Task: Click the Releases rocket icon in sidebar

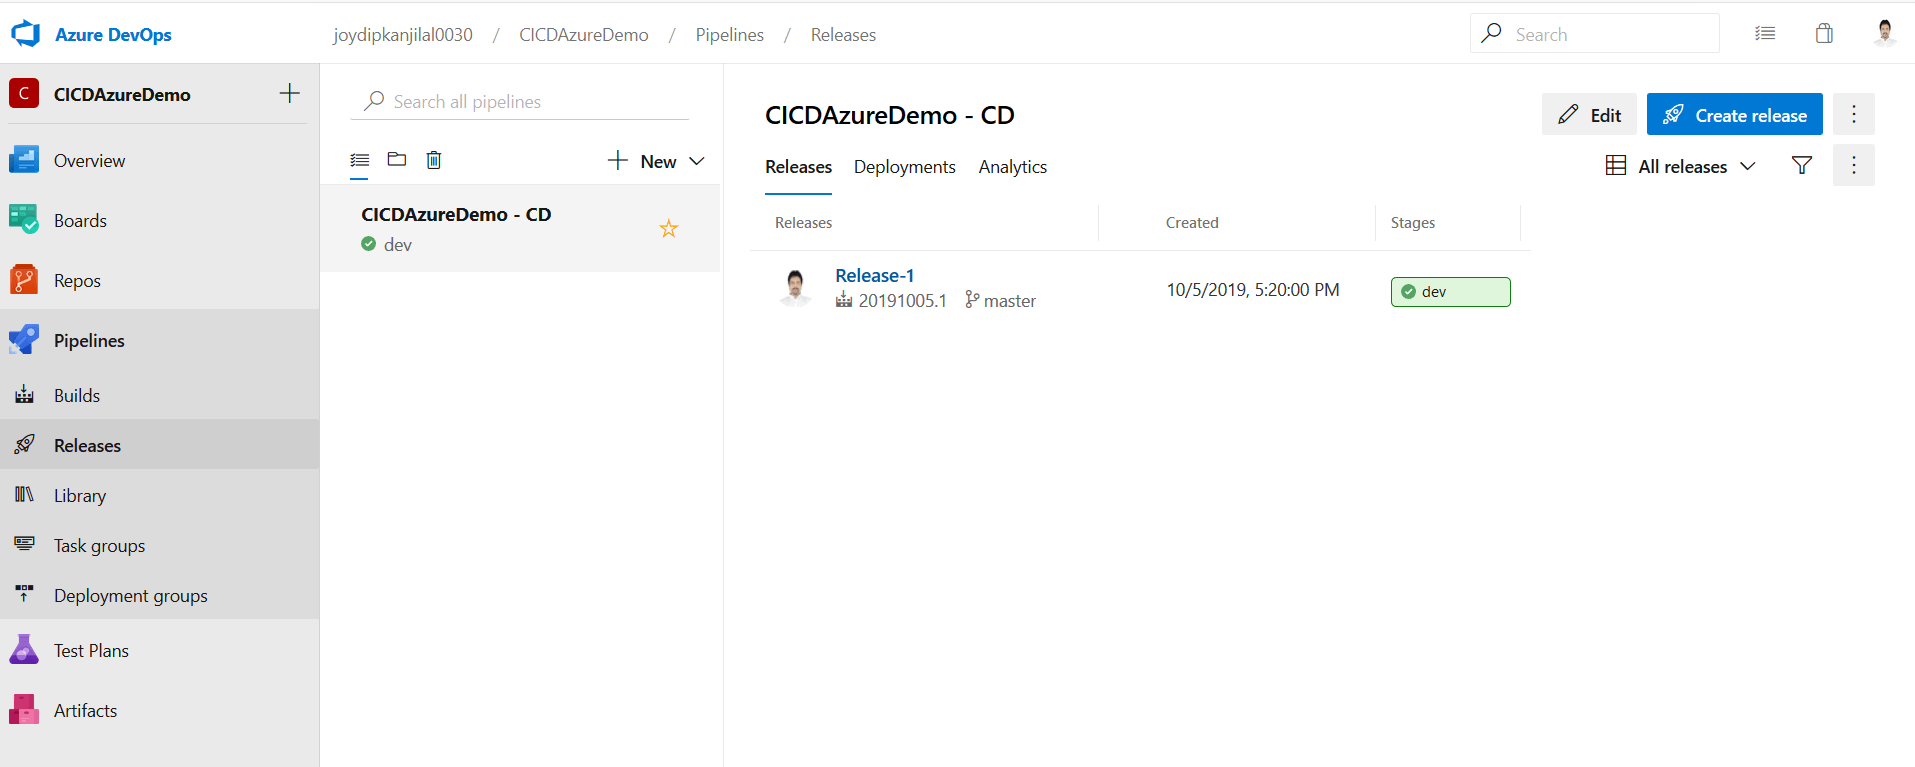Action: point(24,444)
